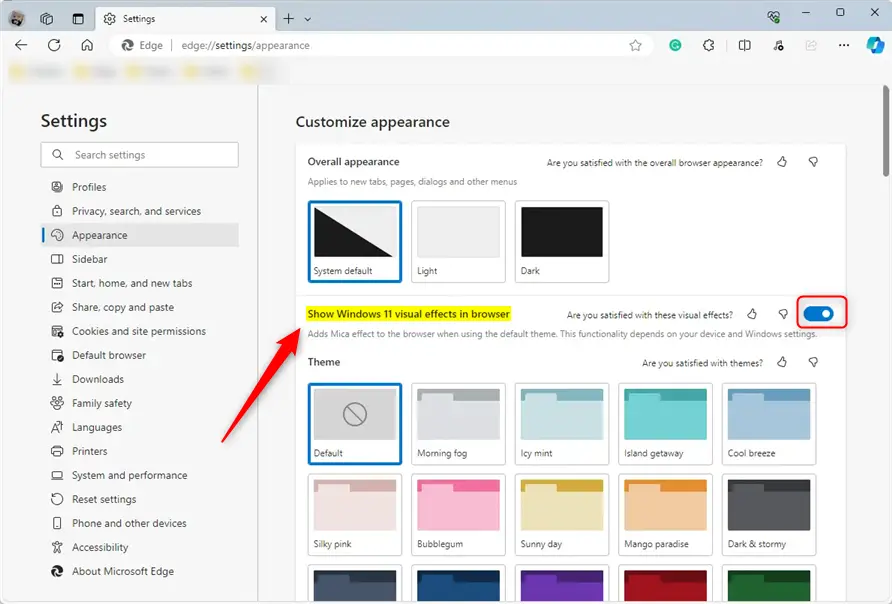Open the Split screen icon
Image resolution: width=892 pixels, height=604 pixels.
[744, 45]
